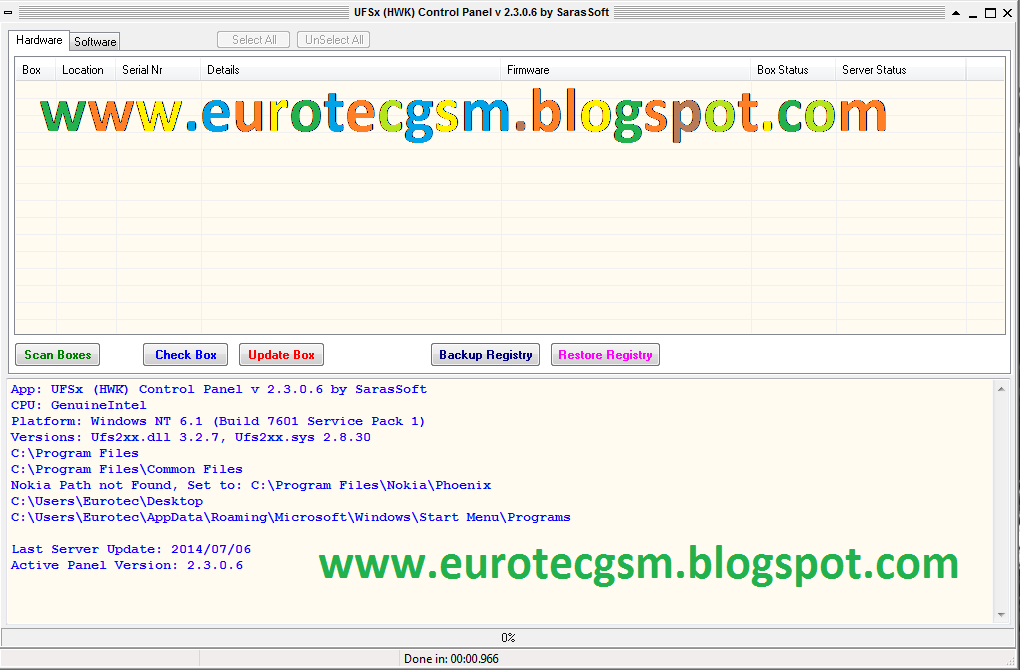Image resolution: width=1020 pixels, height=670 pixels.
Task: Click the 'App: UFSx (HWK) Control Panel' log line
Action: (219, 389)
